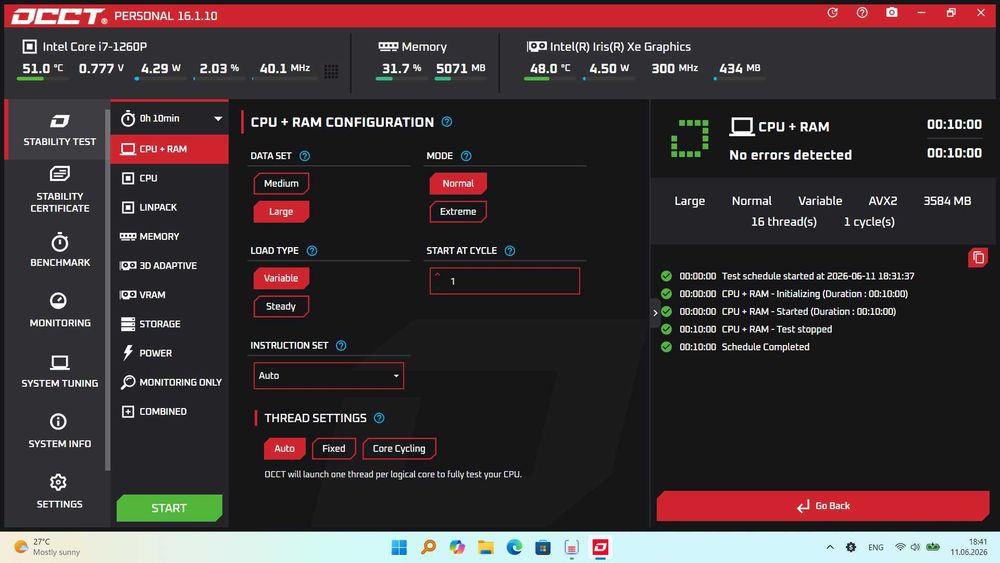Set thread settings to Auto

[284, 448]
